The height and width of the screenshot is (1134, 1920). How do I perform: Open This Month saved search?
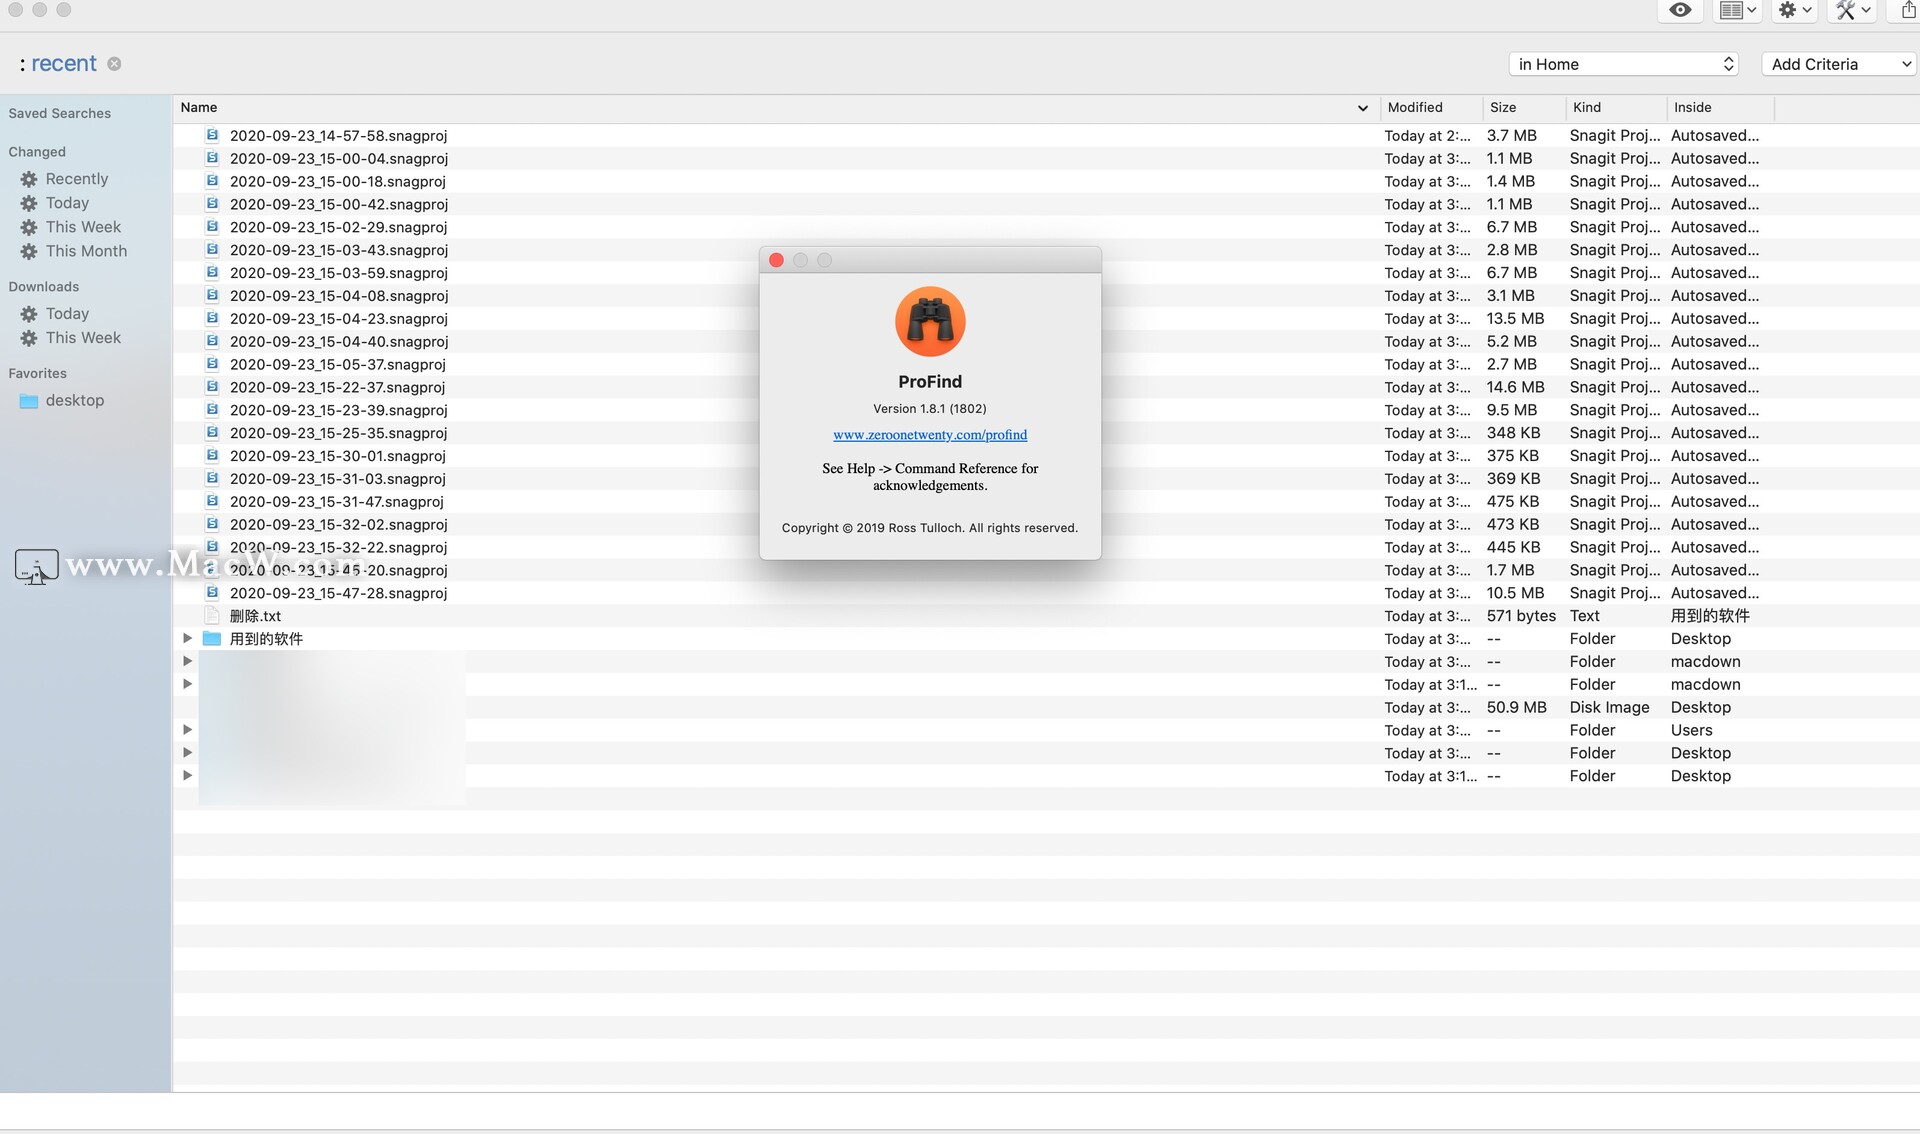click(86, 251)
